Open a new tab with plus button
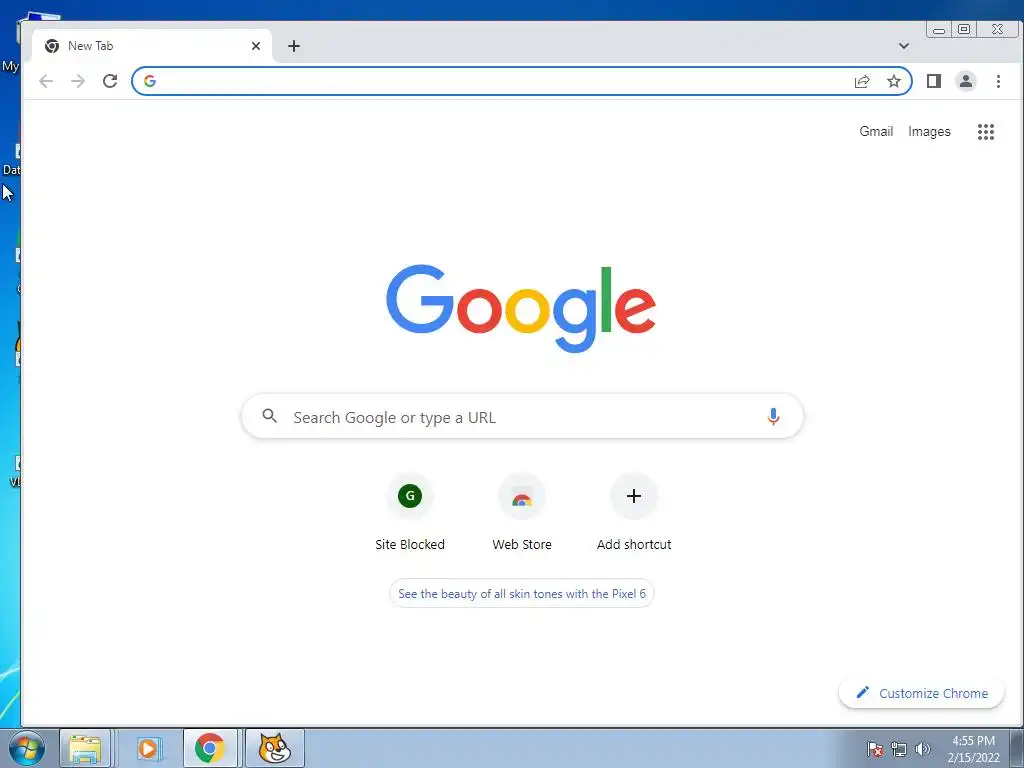1024x768 pixels. tap(294, 46)
